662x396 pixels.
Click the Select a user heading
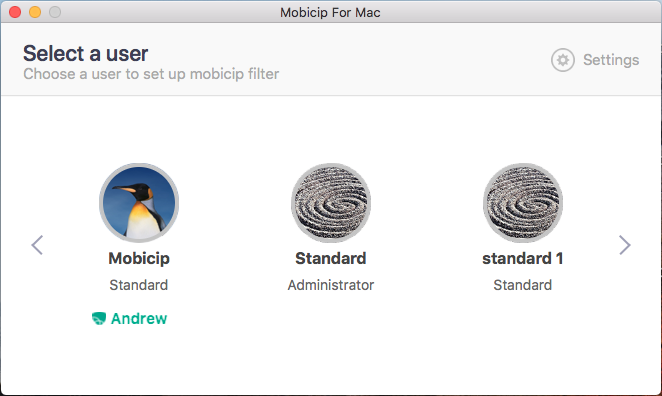85,54
